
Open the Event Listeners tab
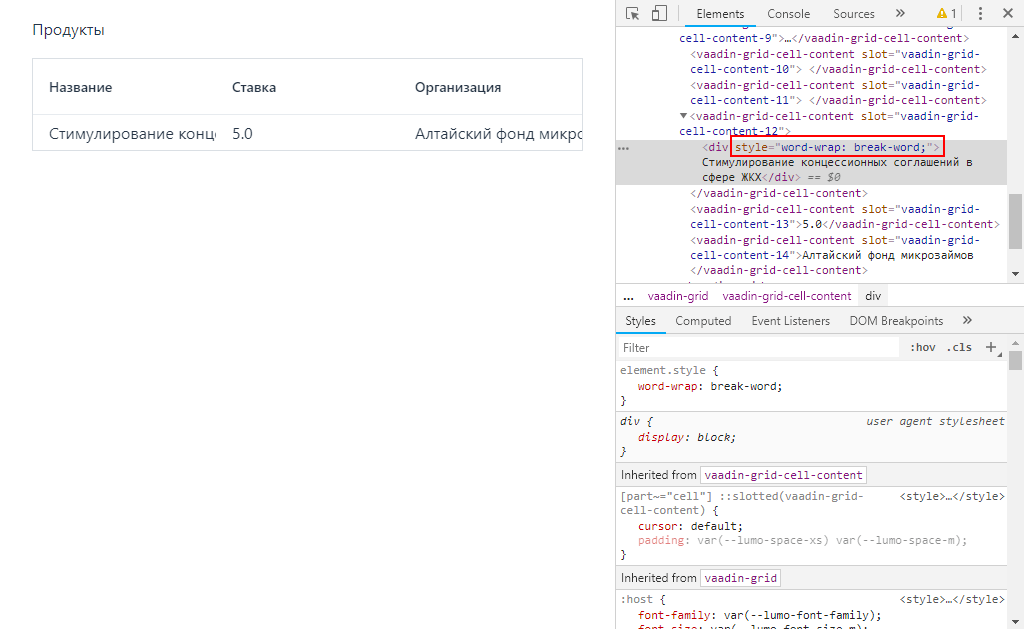[790, 321]
